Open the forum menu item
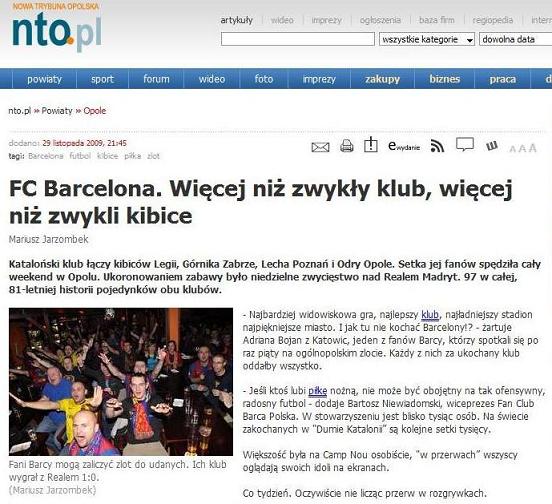 coord(156,79)
